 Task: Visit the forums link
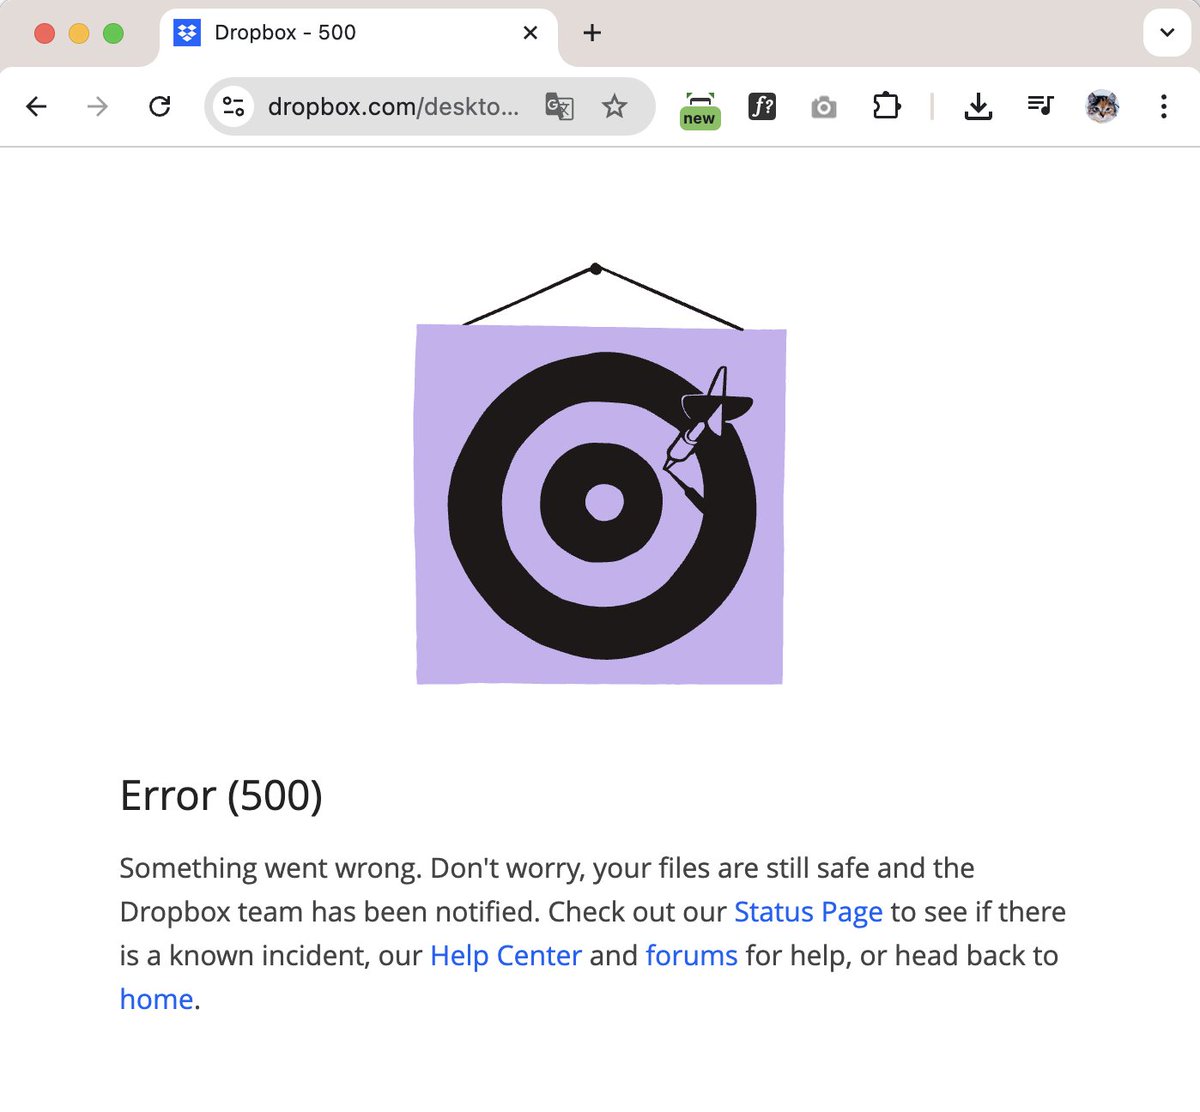pos(691,956)
